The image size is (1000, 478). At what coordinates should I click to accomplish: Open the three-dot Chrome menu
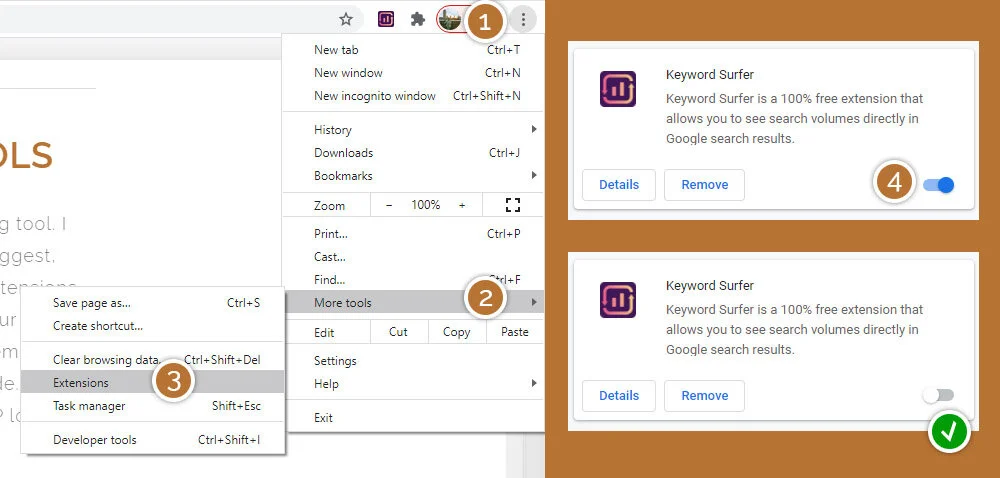coord(523,20)
